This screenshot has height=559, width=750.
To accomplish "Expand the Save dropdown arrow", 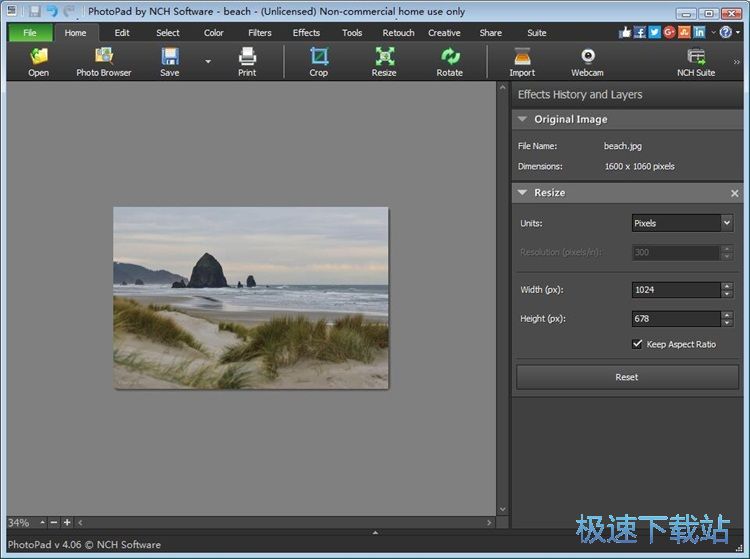I will pos(208,61).
